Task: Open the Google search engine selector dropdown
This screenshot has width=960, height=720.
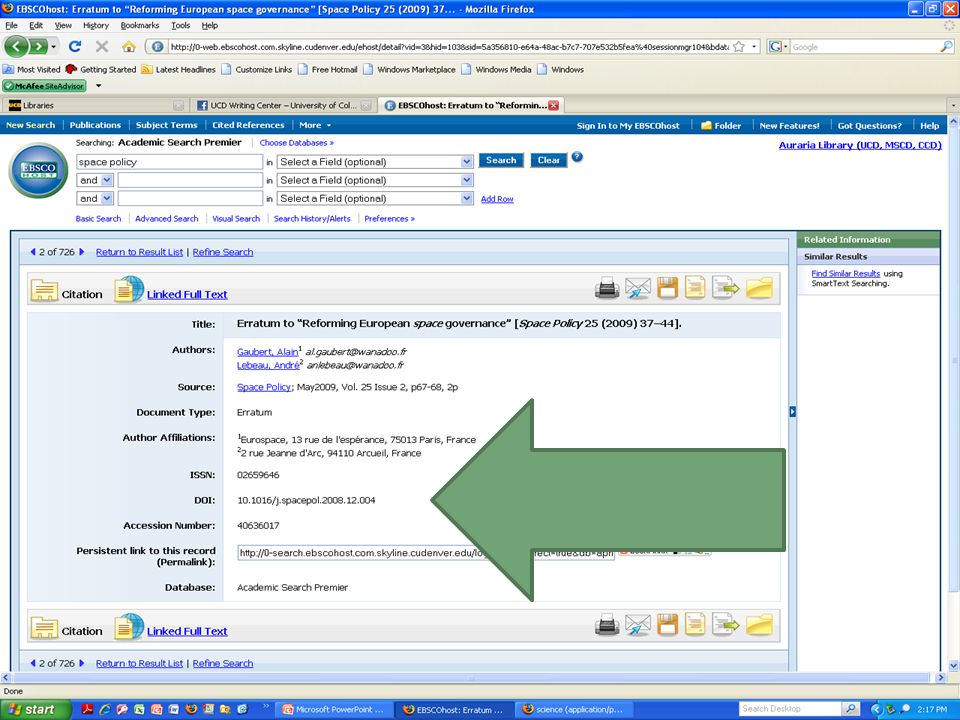Action: 778,47
